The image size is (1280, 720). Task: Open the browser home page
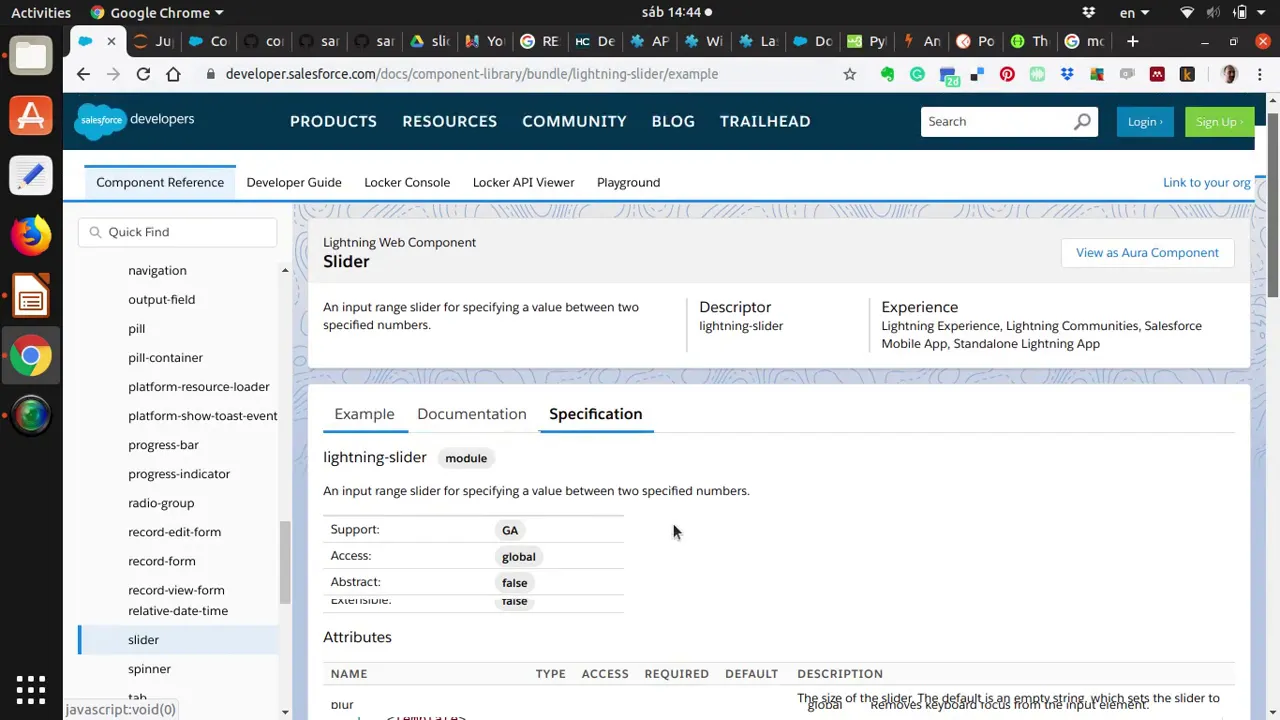[x=173, y=74]
